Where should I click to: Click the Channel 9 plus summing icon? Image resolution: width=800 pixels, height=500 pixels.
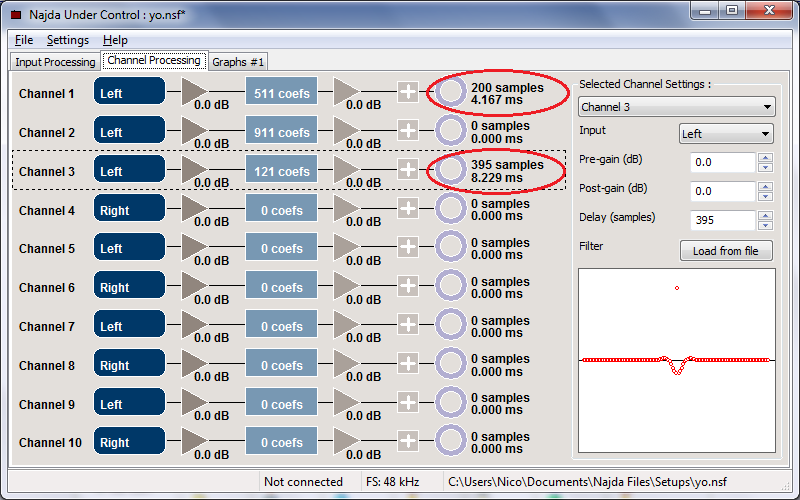(408, 402)
